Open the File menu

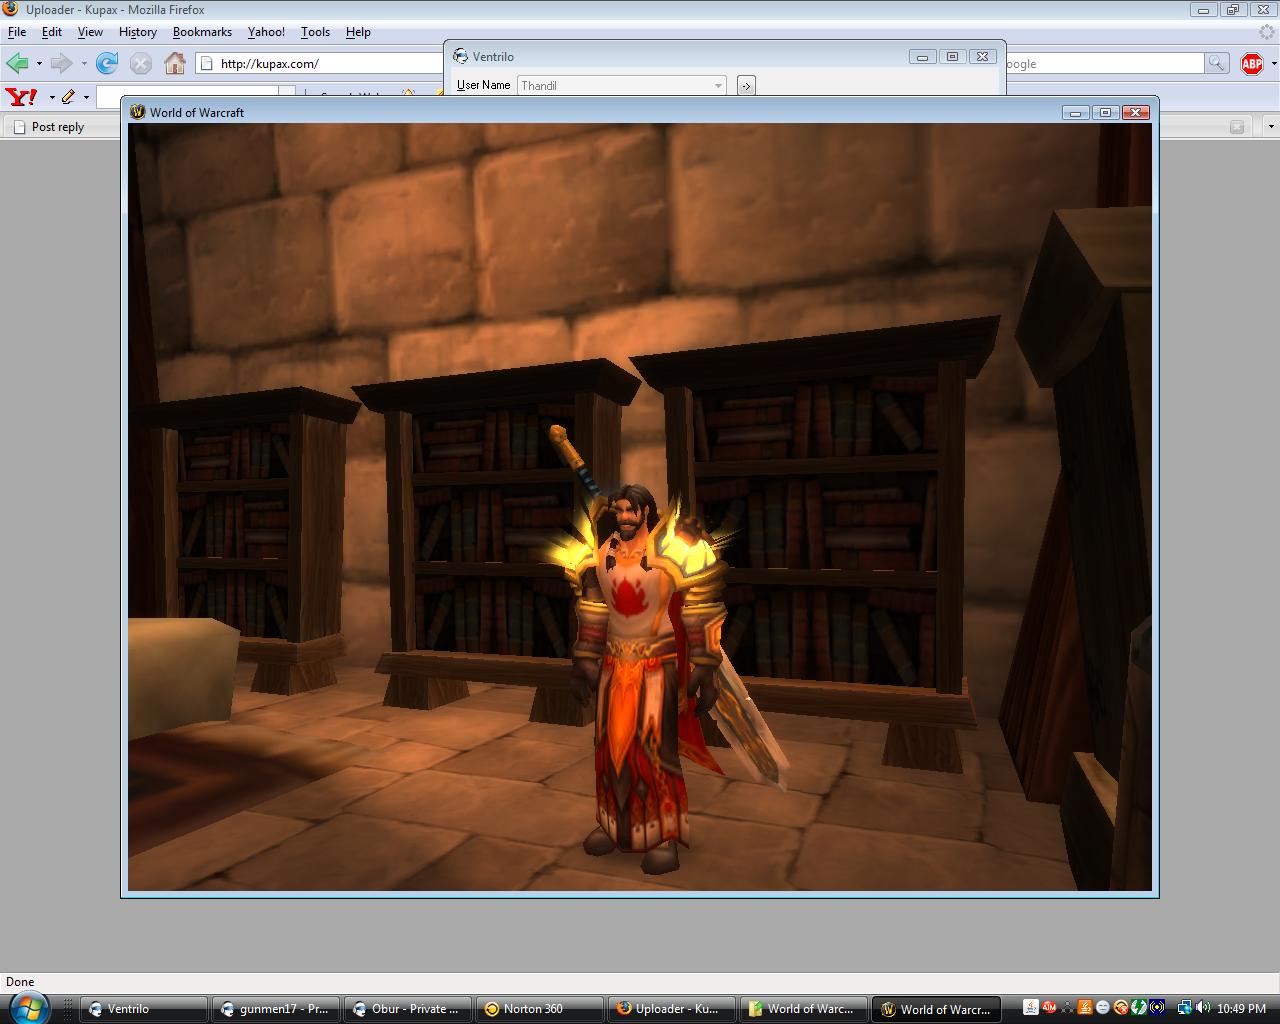tap(17, 32)
